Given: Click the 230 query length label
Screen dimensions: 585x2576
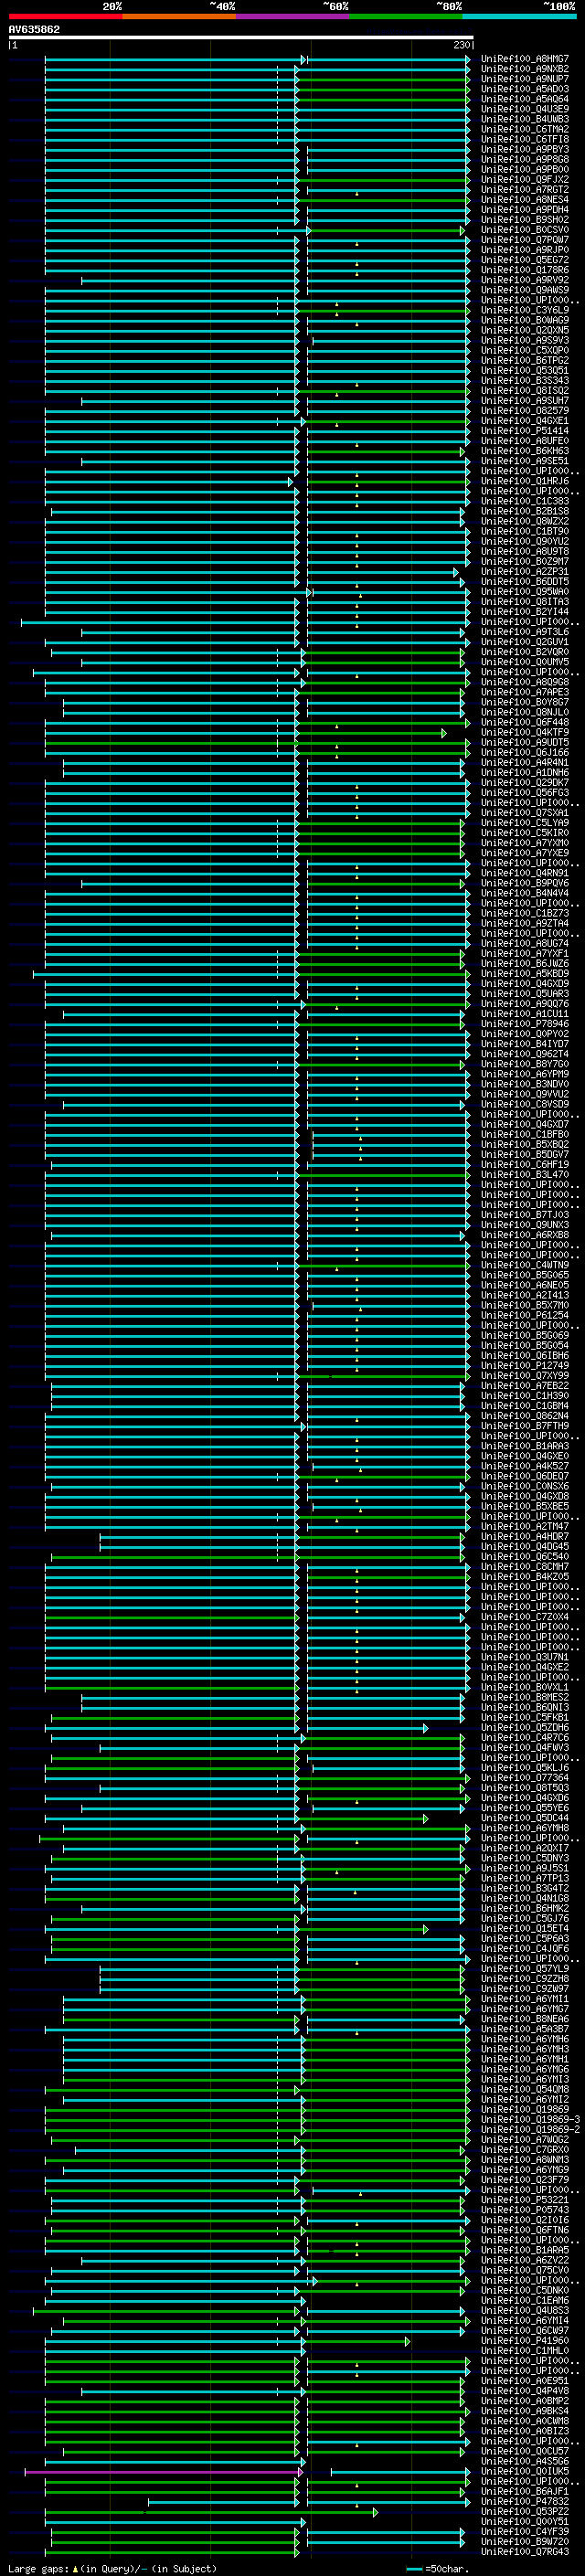Looking at the screenshot, I should coord(460,45).
